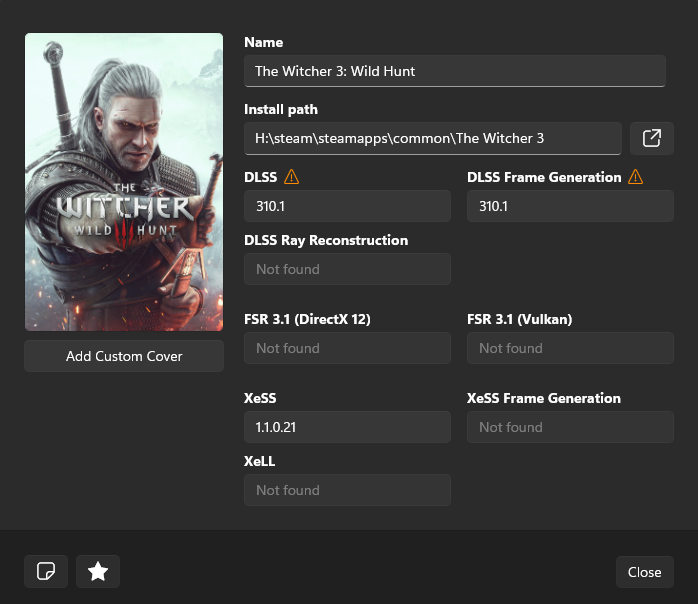Click the Install path heading label
This screenshot has height=604, width=698.
(281, 109)
